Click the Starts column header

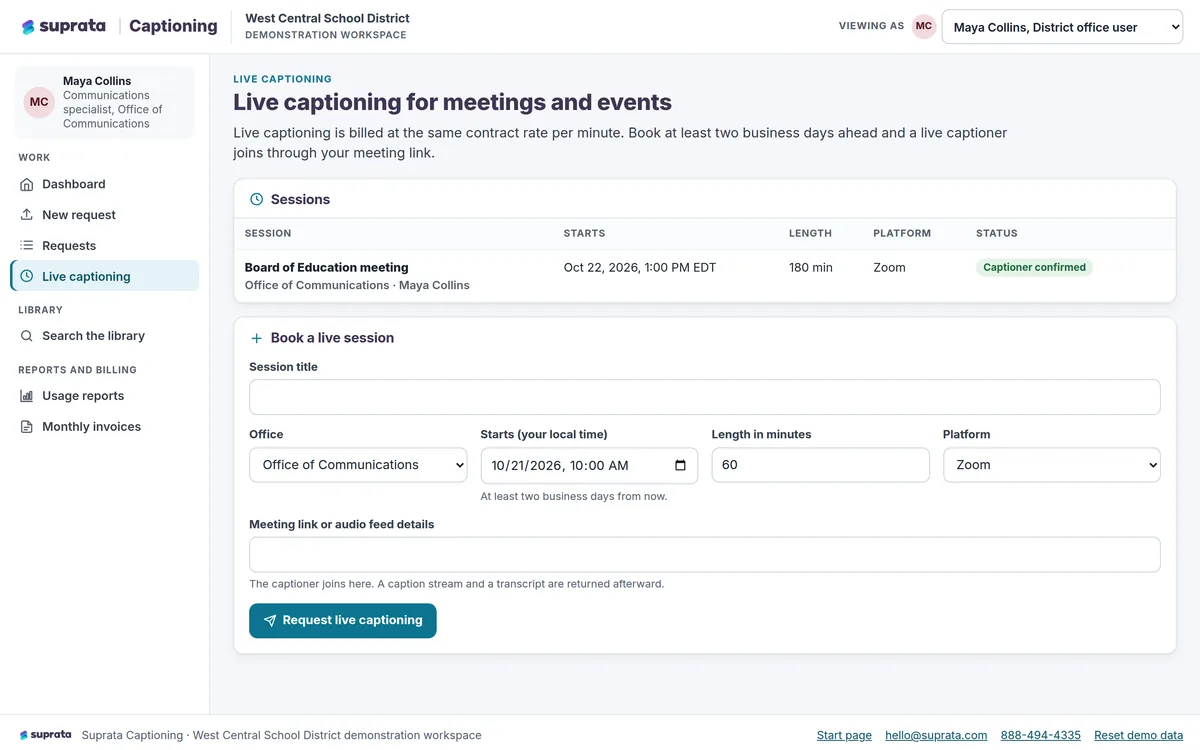tap(585, 233)
